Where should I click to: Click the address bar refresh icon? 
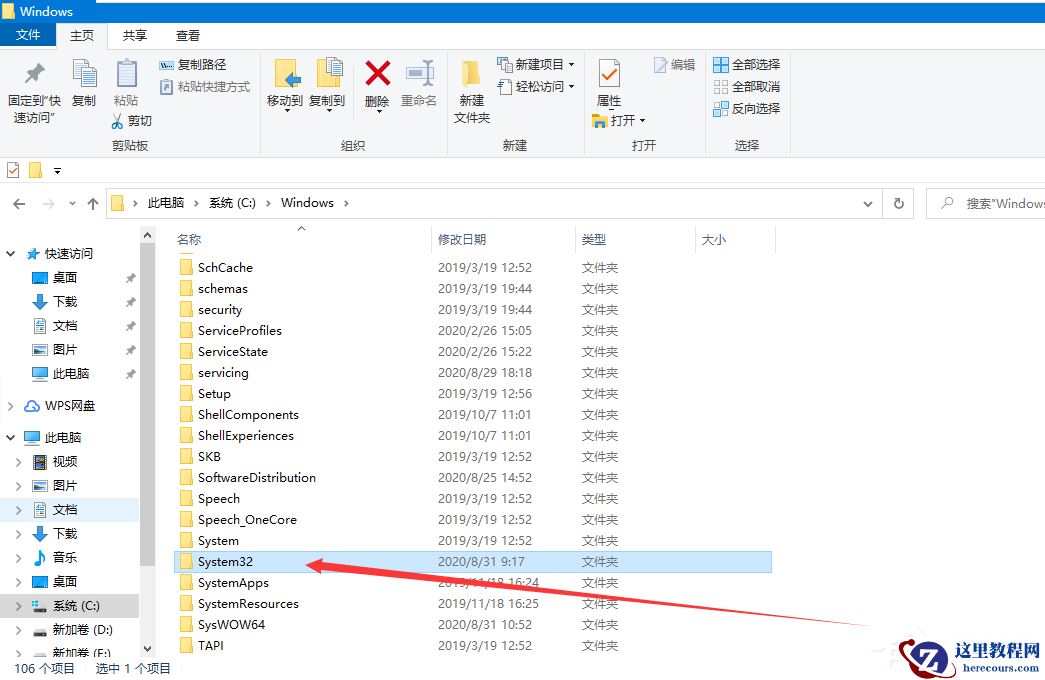[898, 202]
